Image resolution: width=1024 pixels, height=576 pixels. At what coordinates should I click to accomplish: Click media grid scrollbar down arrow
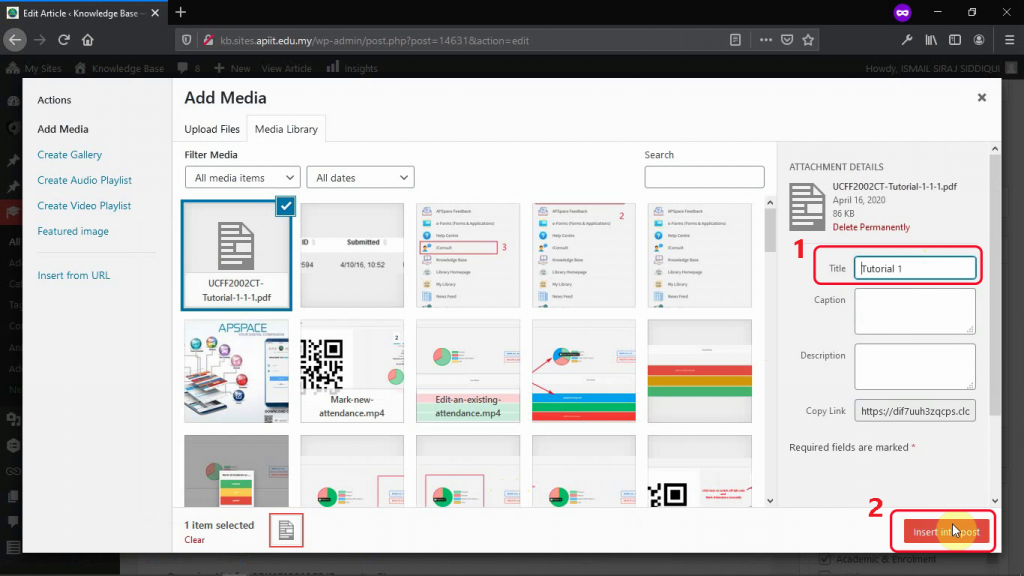(770, 501)
